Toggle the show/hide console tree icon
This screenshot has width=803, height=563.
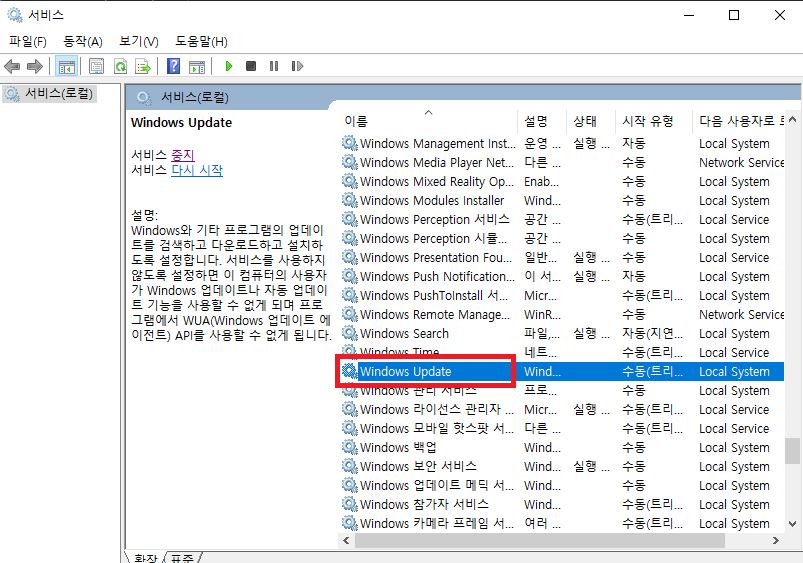pos(67,66)
